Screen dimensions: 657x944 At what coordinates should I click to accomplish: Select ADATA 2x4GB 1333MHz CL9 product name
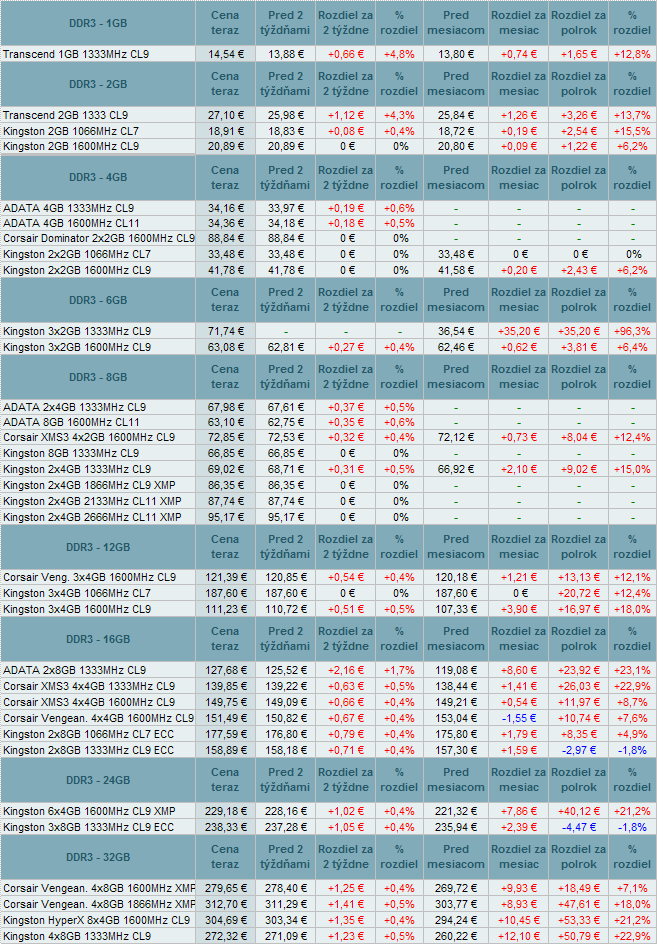[x=74, y=408]
